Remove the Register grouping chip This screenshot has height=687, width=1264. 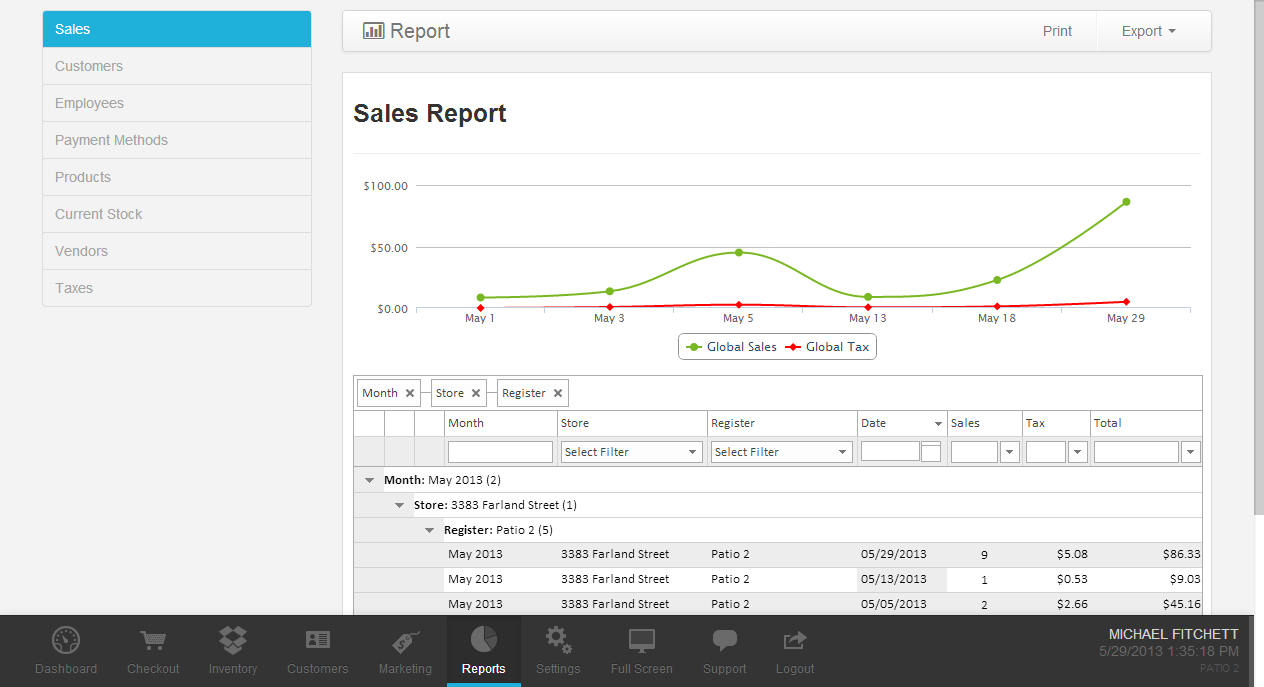[x=558, y=393]
